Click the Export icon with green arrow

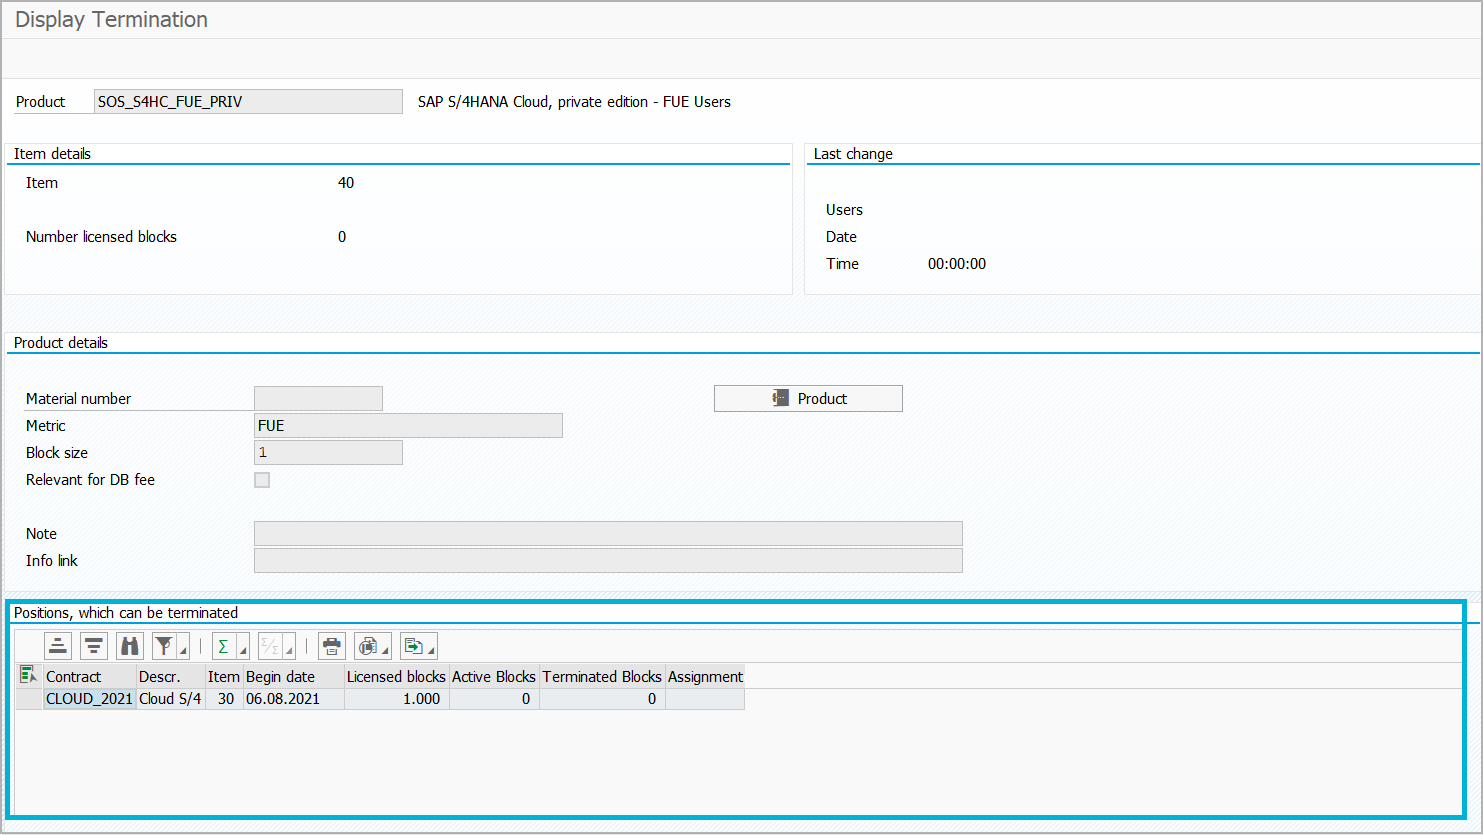(x=413, y=646)
